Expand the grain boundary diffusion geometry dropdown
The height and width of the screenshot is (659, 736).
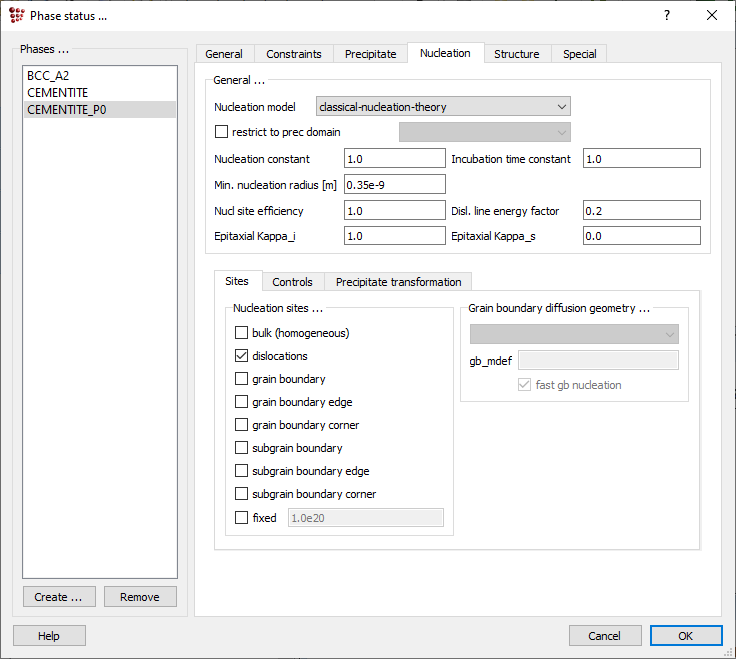(574, 334)
